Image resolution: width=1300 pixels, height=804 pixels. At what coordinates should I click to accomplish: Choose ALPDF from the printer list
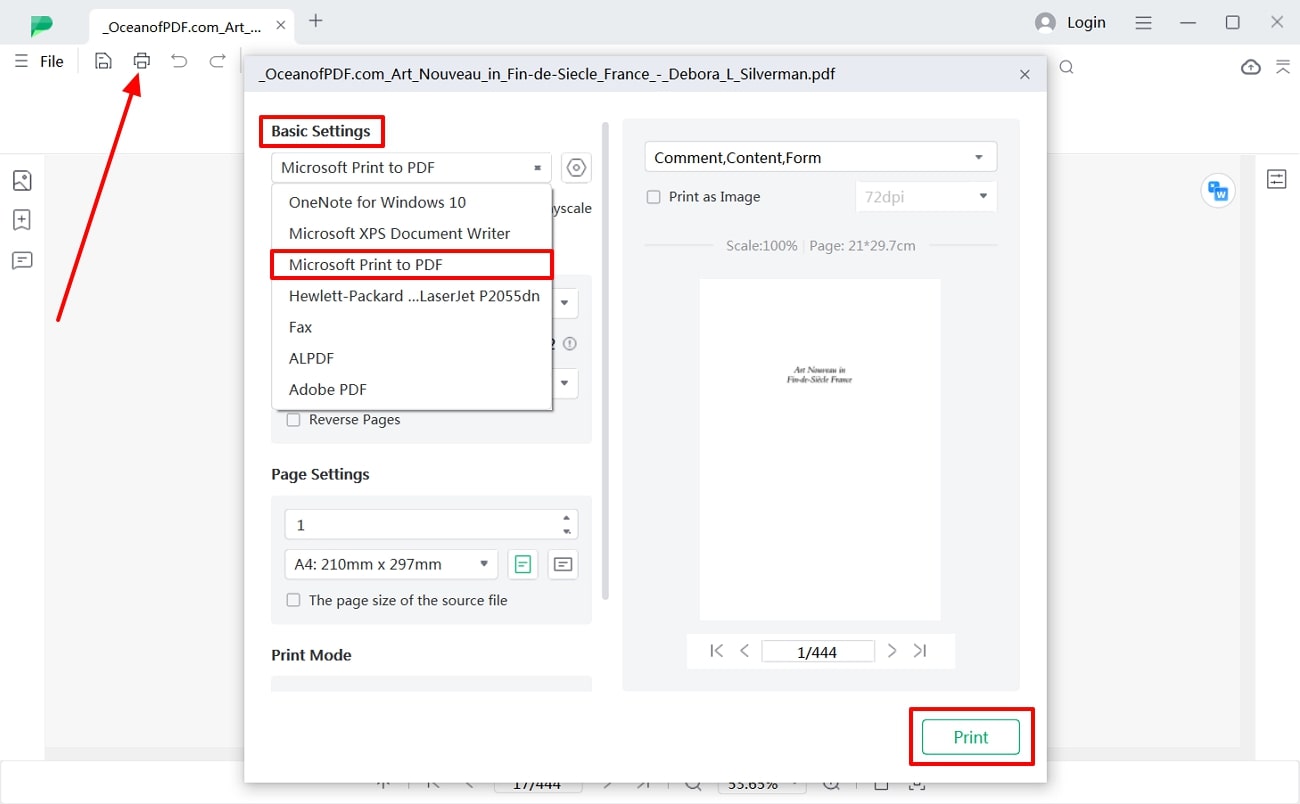pos(411,358)
